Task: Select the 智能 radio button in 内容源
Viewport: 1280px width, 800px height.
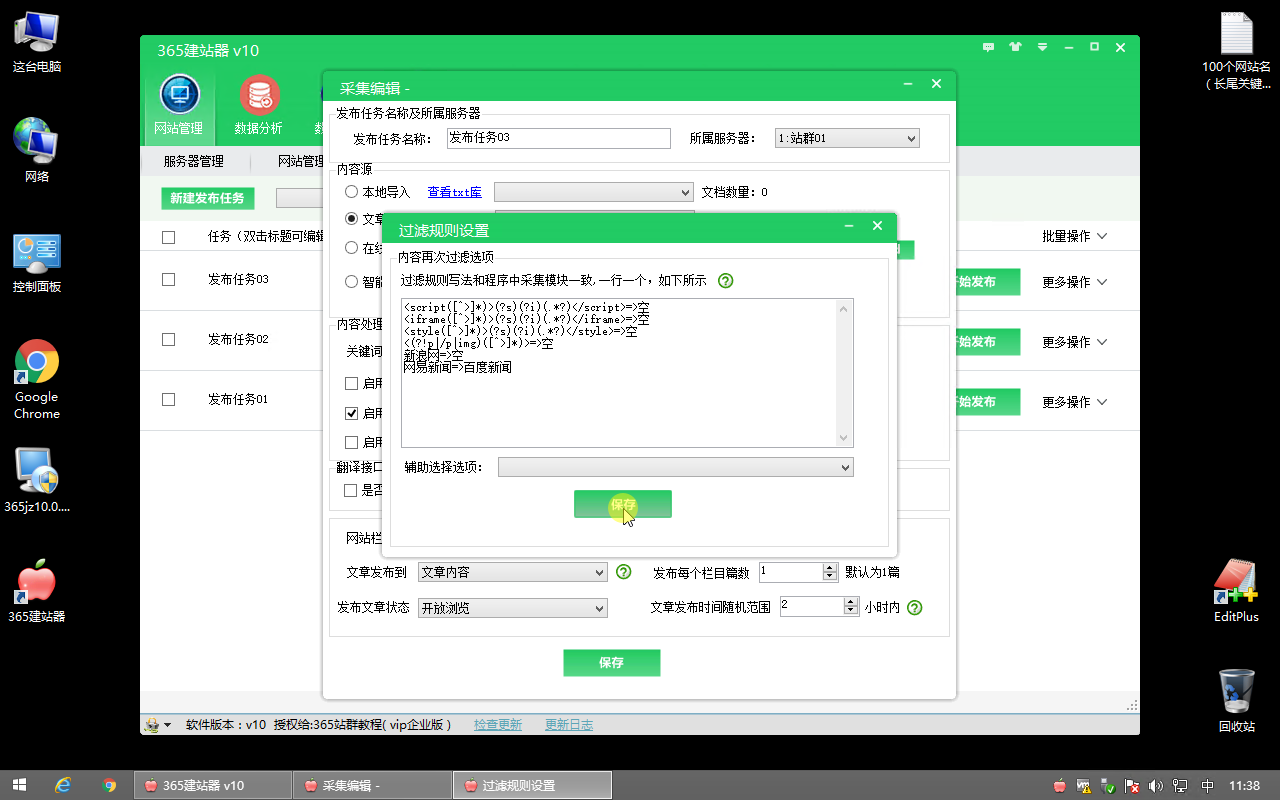Action: click(x=351, y=282)
